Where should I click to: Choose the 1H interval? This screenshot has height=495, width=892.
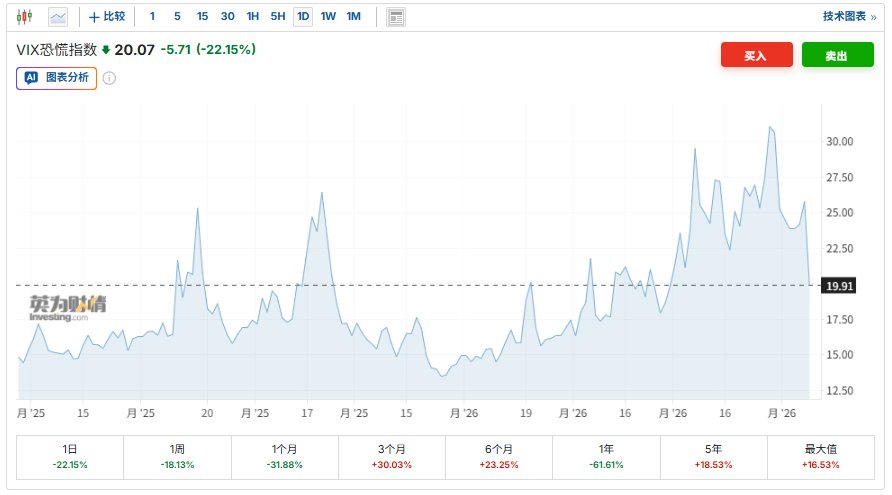pyautogui.click(x=252, y=17)
